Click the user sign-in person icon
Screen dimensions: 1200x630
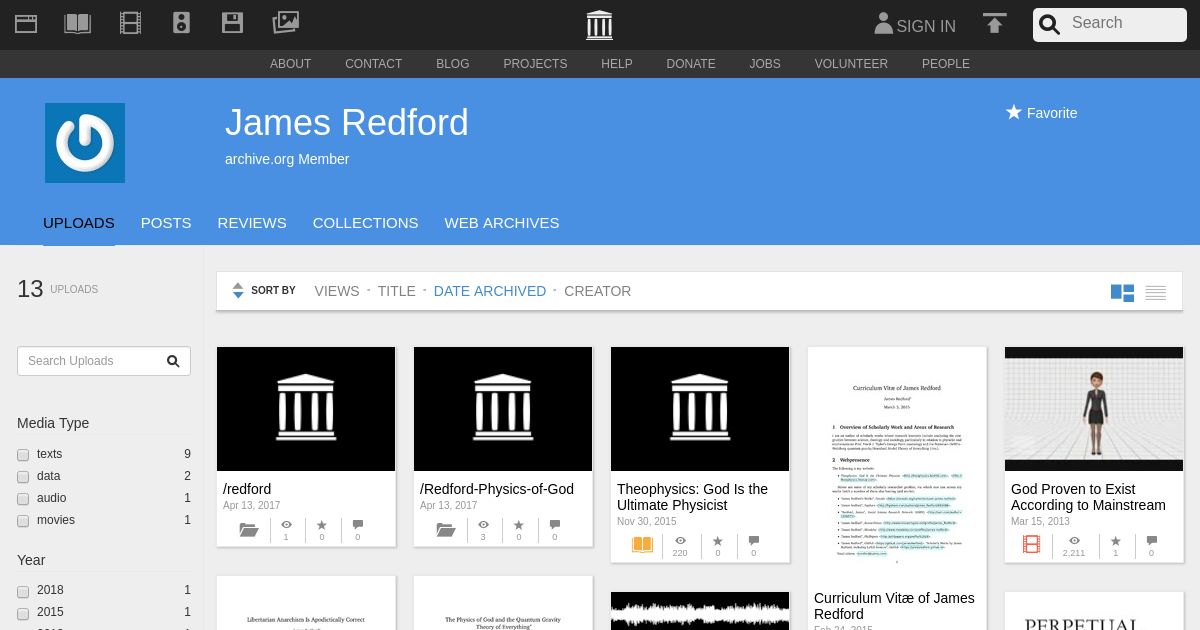pyautogui.click(x=883, y=24)
